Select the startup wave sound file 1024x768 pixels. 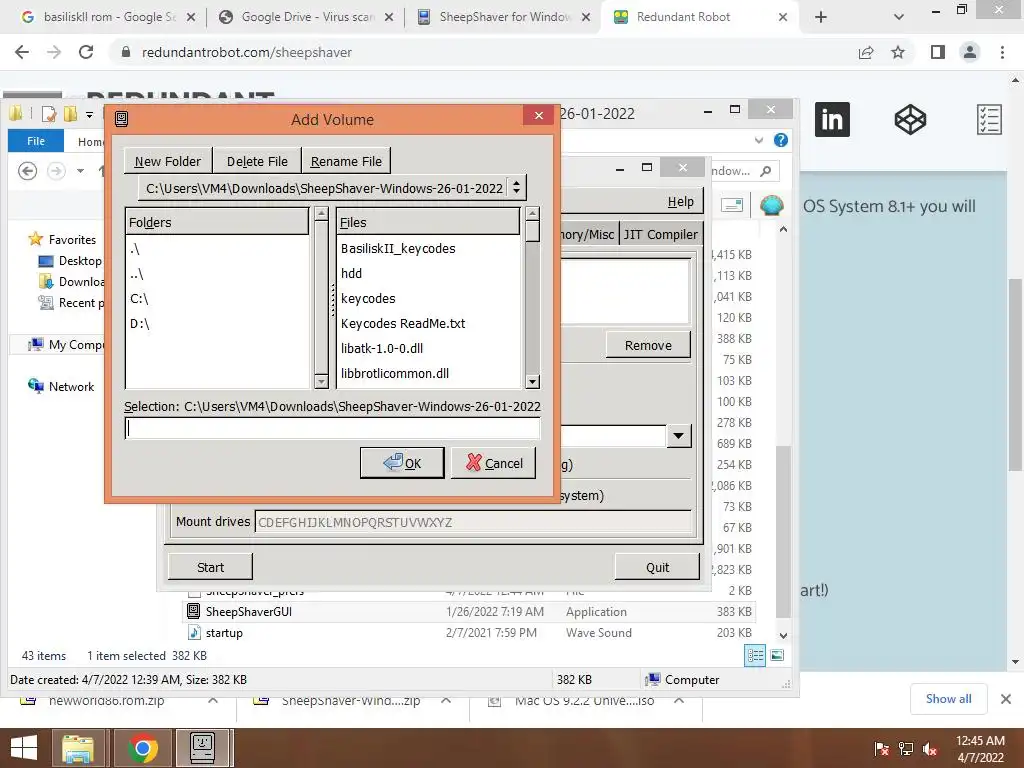coord(223,633)
